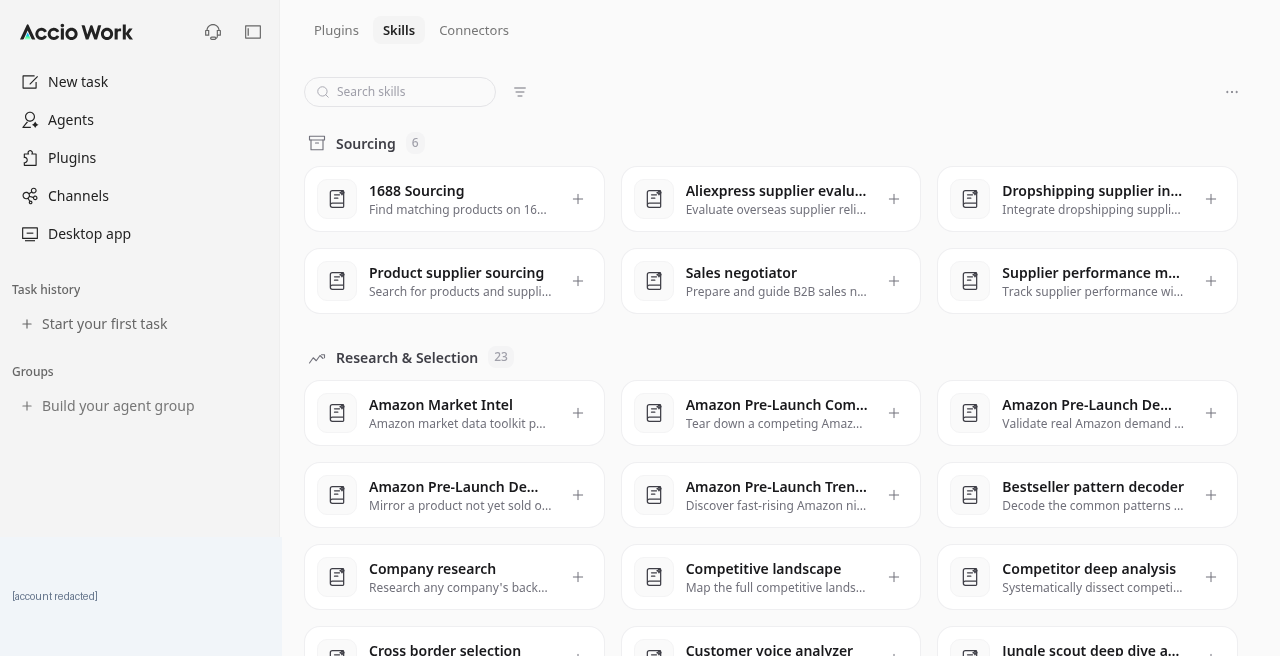Viewport: 1280px width, 656px height.
Task: Add the 1688 Sourcing skill
Action: point(578,199)
